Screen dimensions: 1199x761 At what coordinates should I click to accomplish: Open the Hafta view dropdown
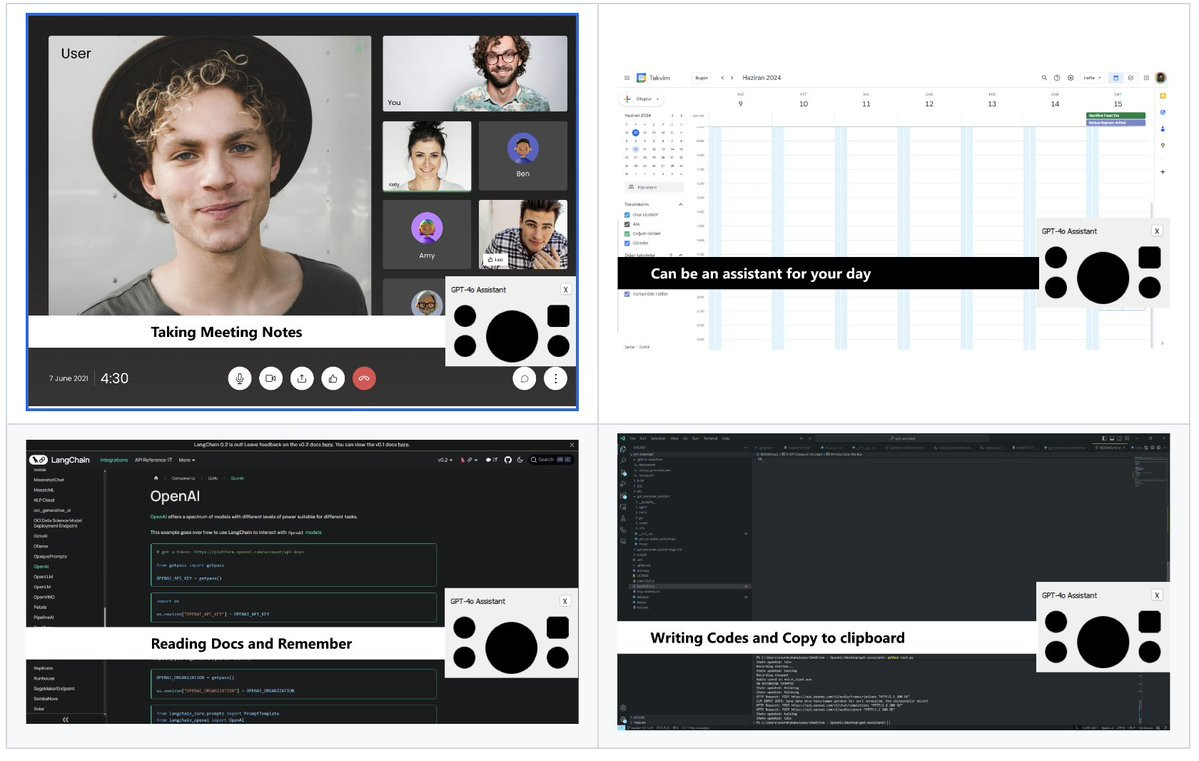coord(1091,78)
